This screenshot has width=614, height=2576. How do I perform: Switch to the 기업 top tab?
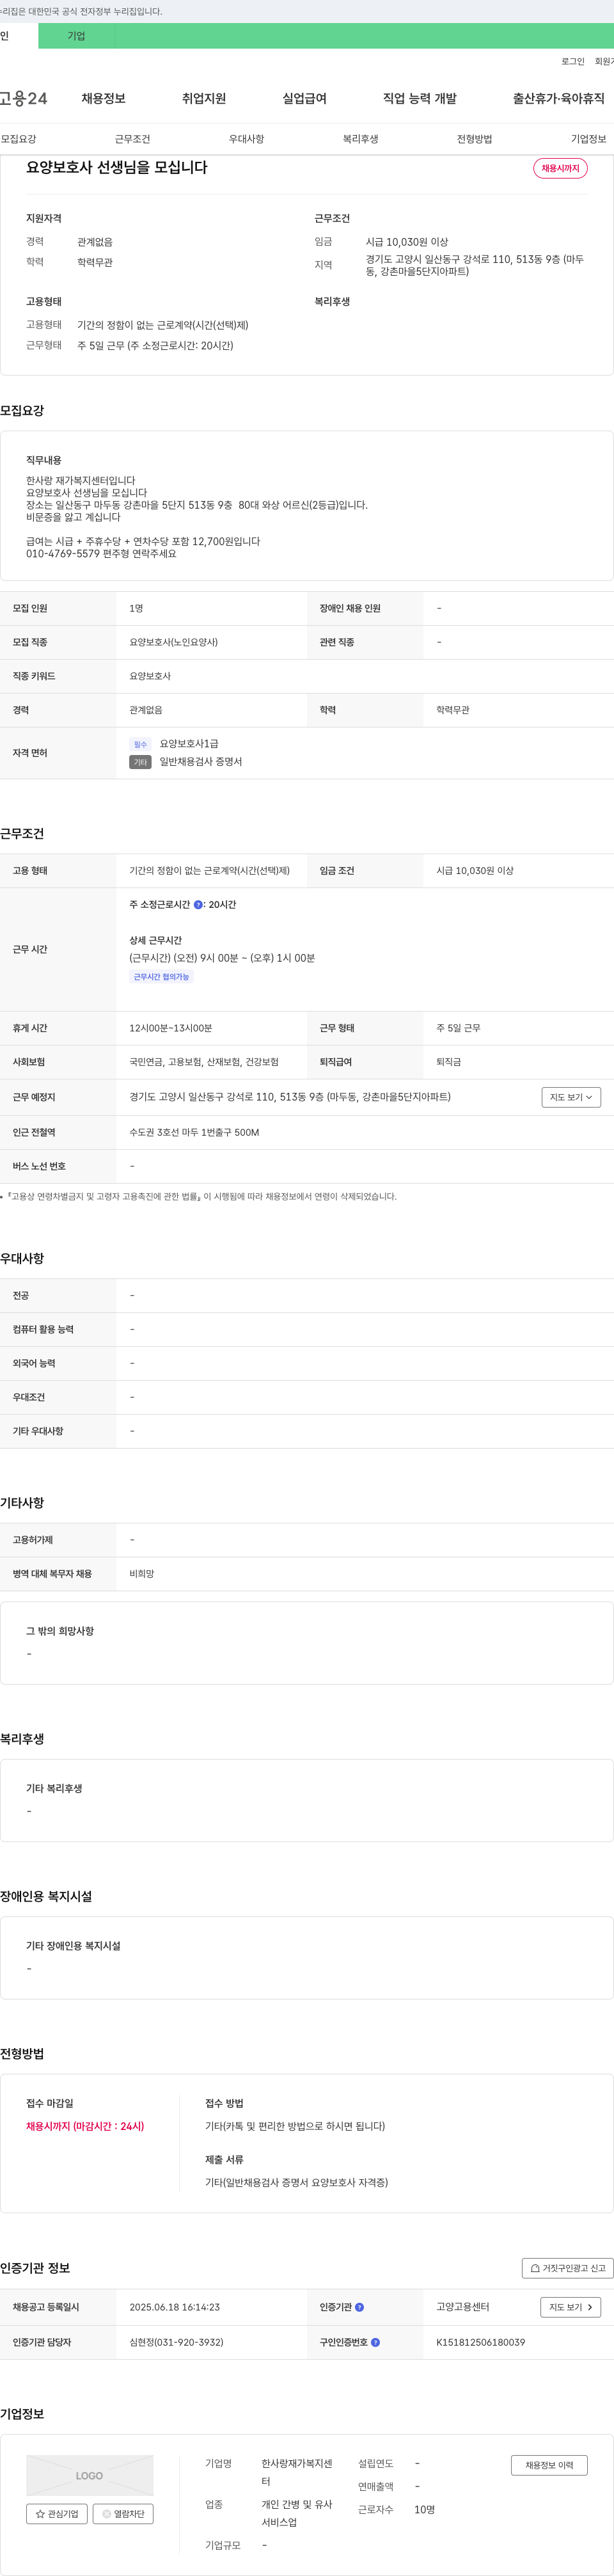(x=76, y=36)
